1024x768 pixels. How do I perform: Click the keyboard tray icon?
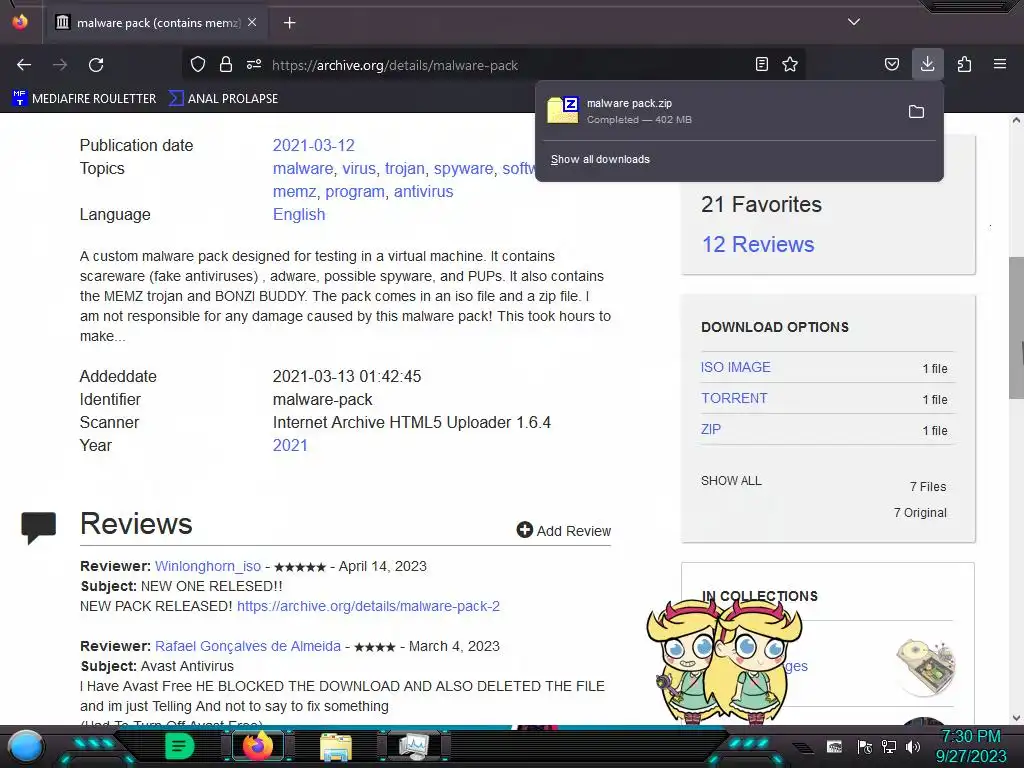835,746
